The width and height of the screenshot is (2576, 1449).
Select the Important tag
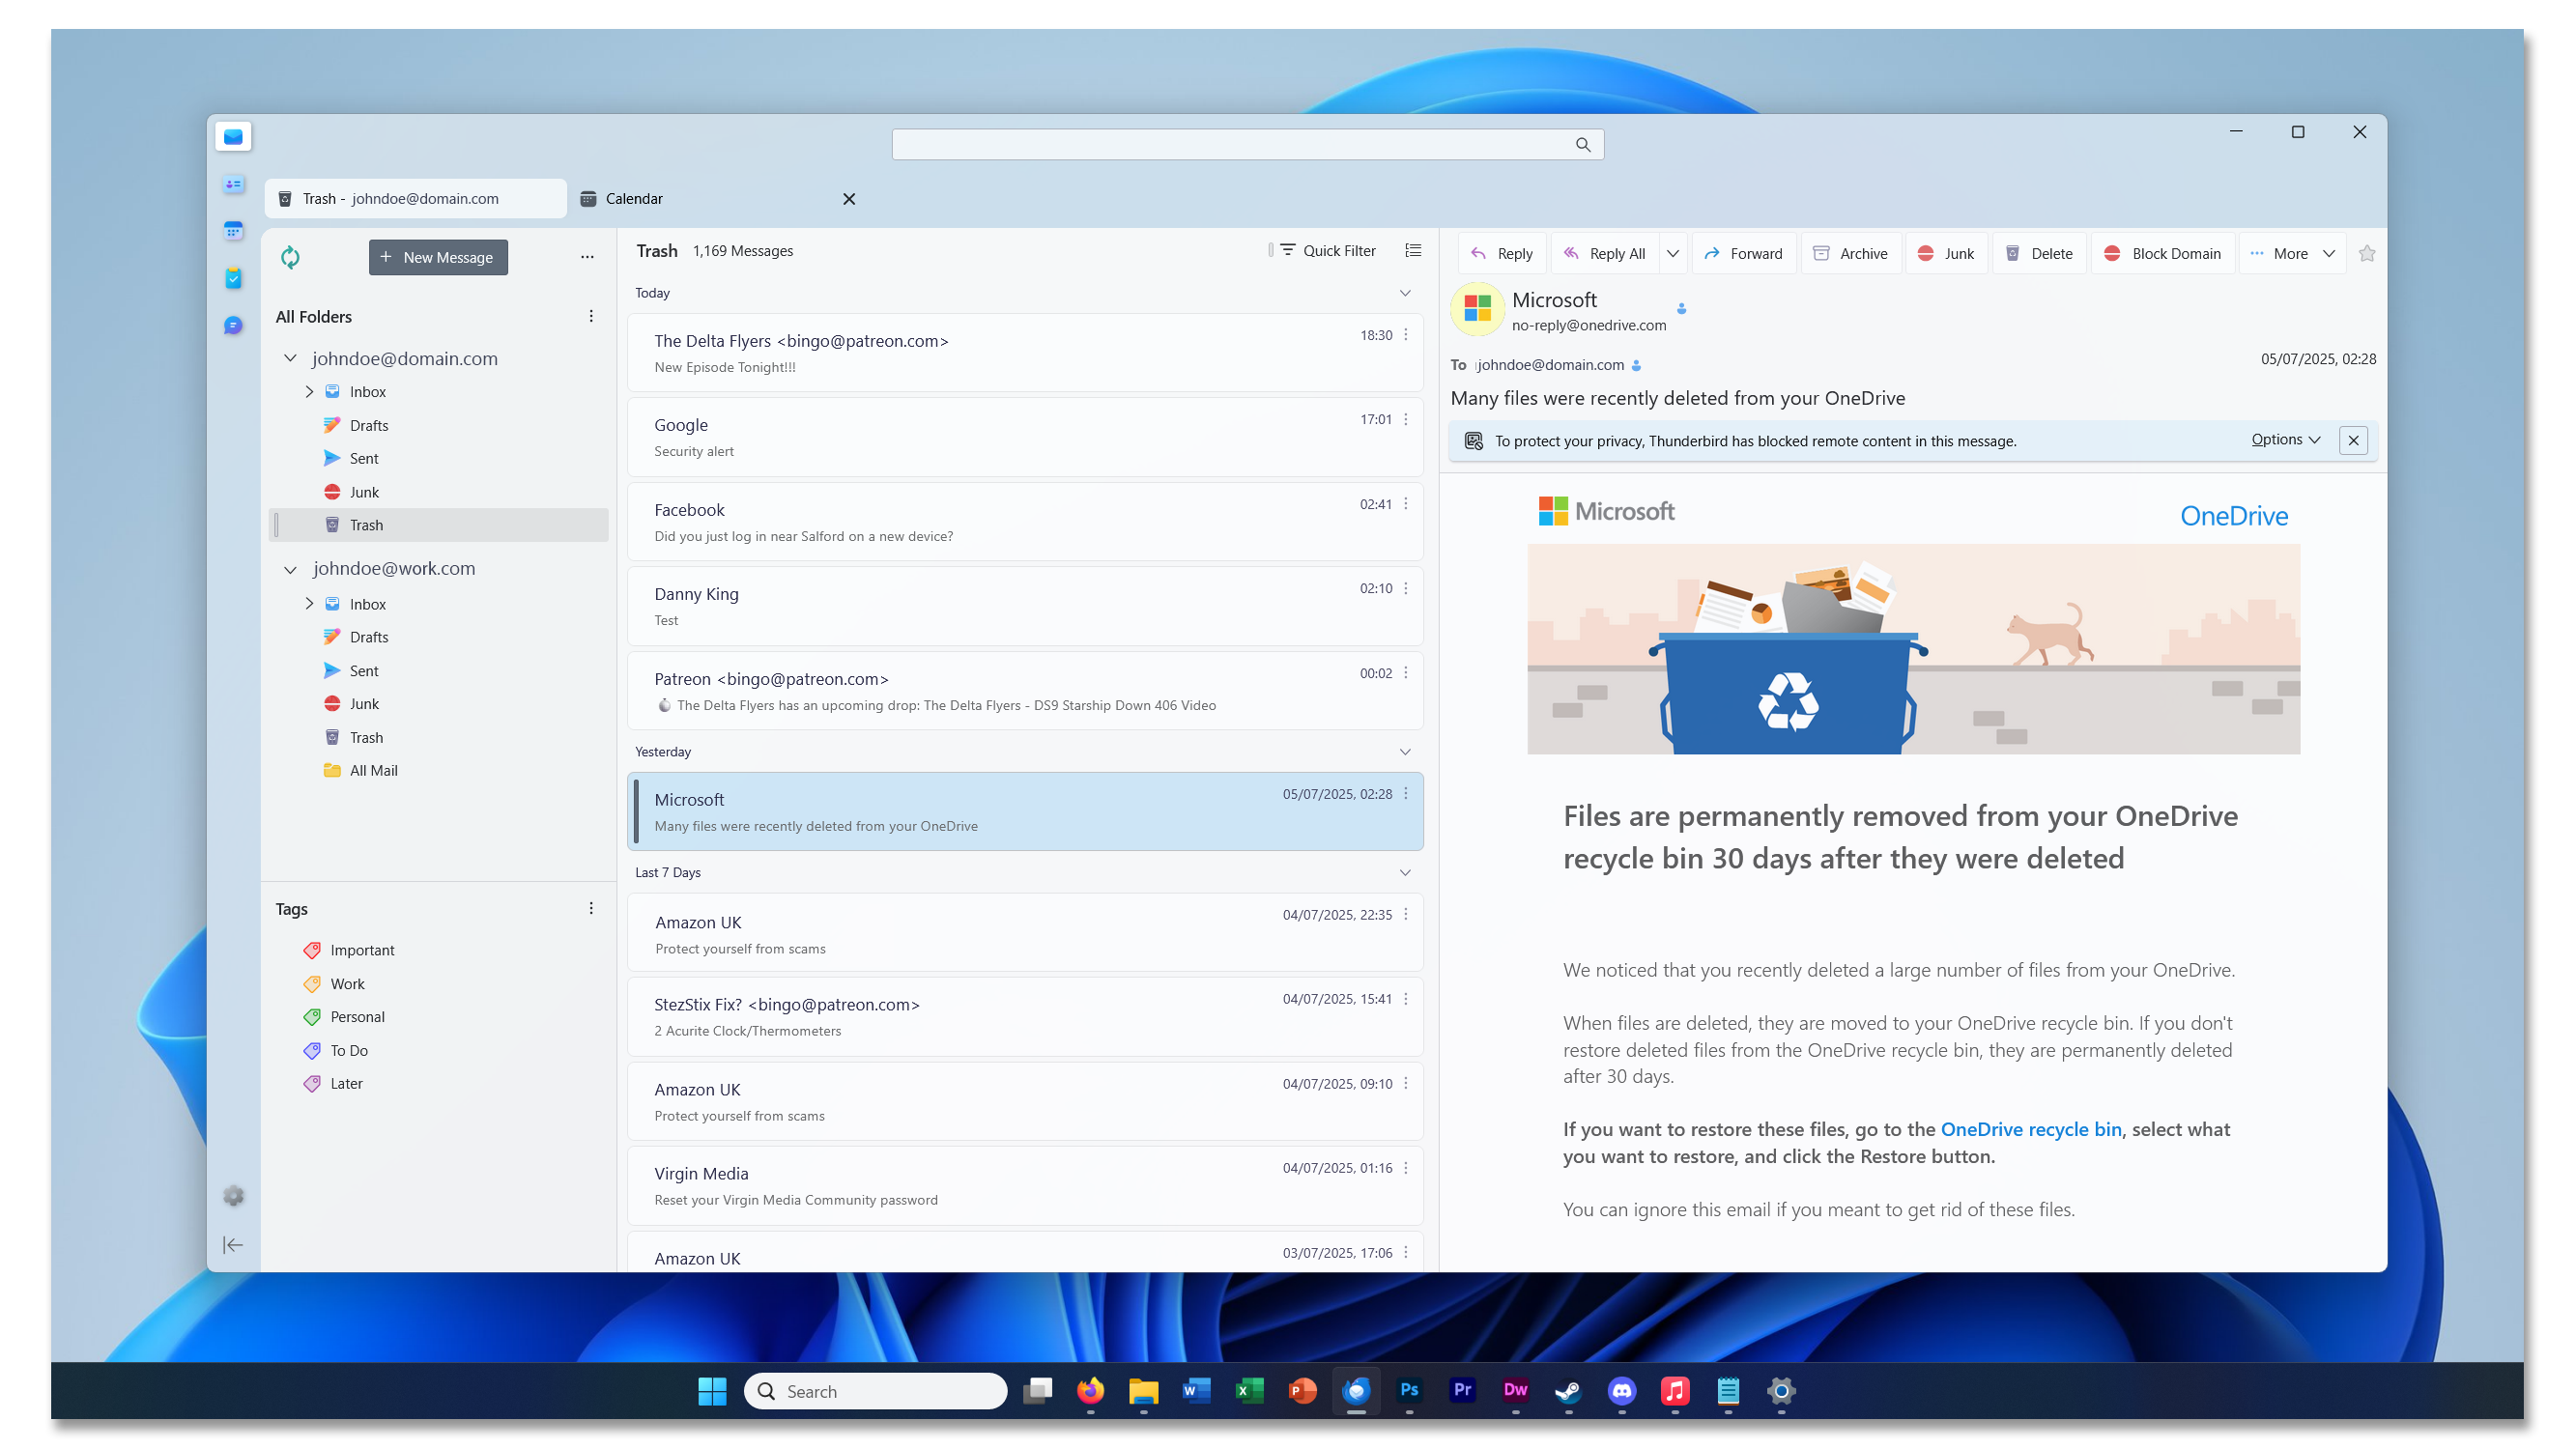(361, 950)
